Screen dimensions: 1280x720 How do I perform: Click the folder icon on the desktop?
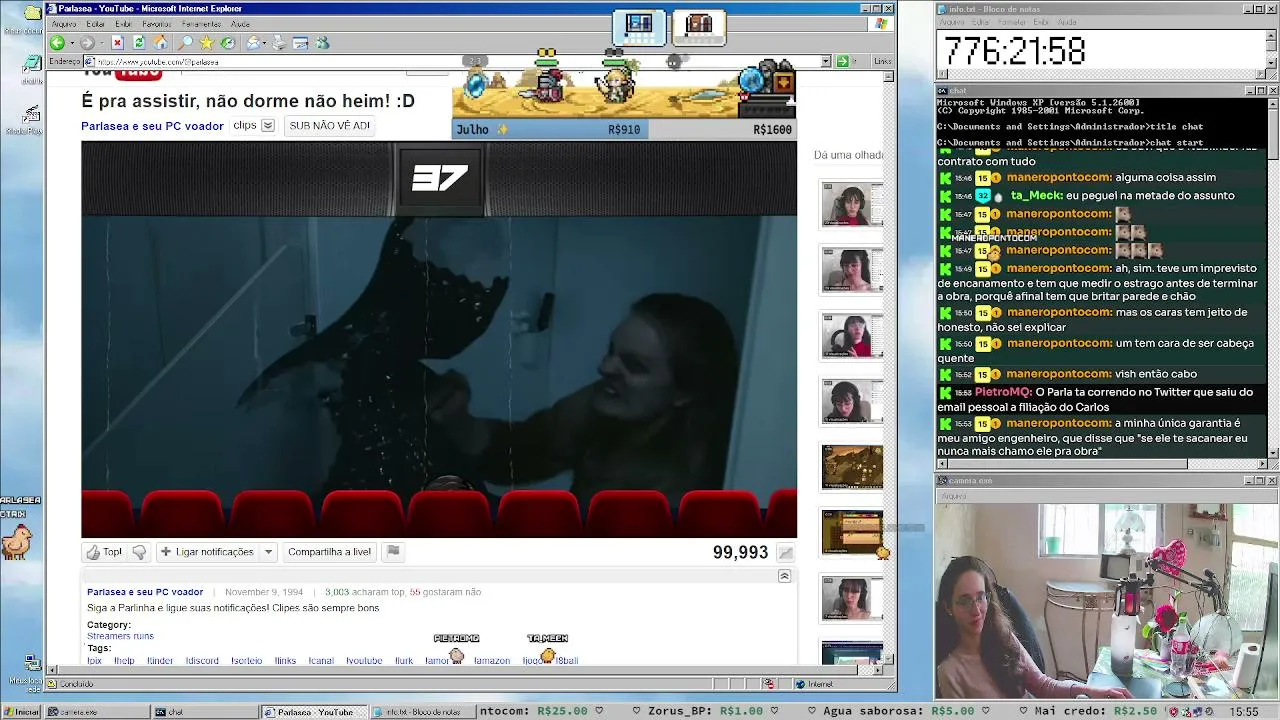(x=31, y=13)
